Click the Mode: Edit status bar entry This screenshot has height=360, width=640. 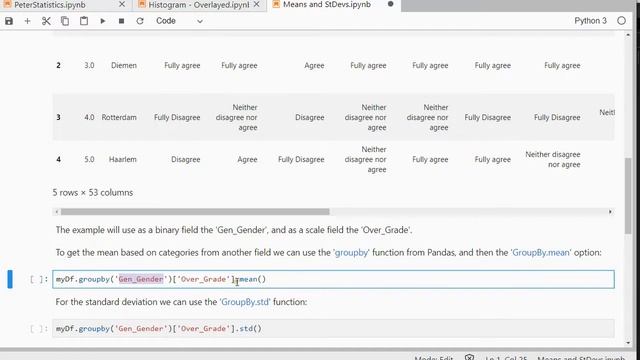(x=433, y=358)
